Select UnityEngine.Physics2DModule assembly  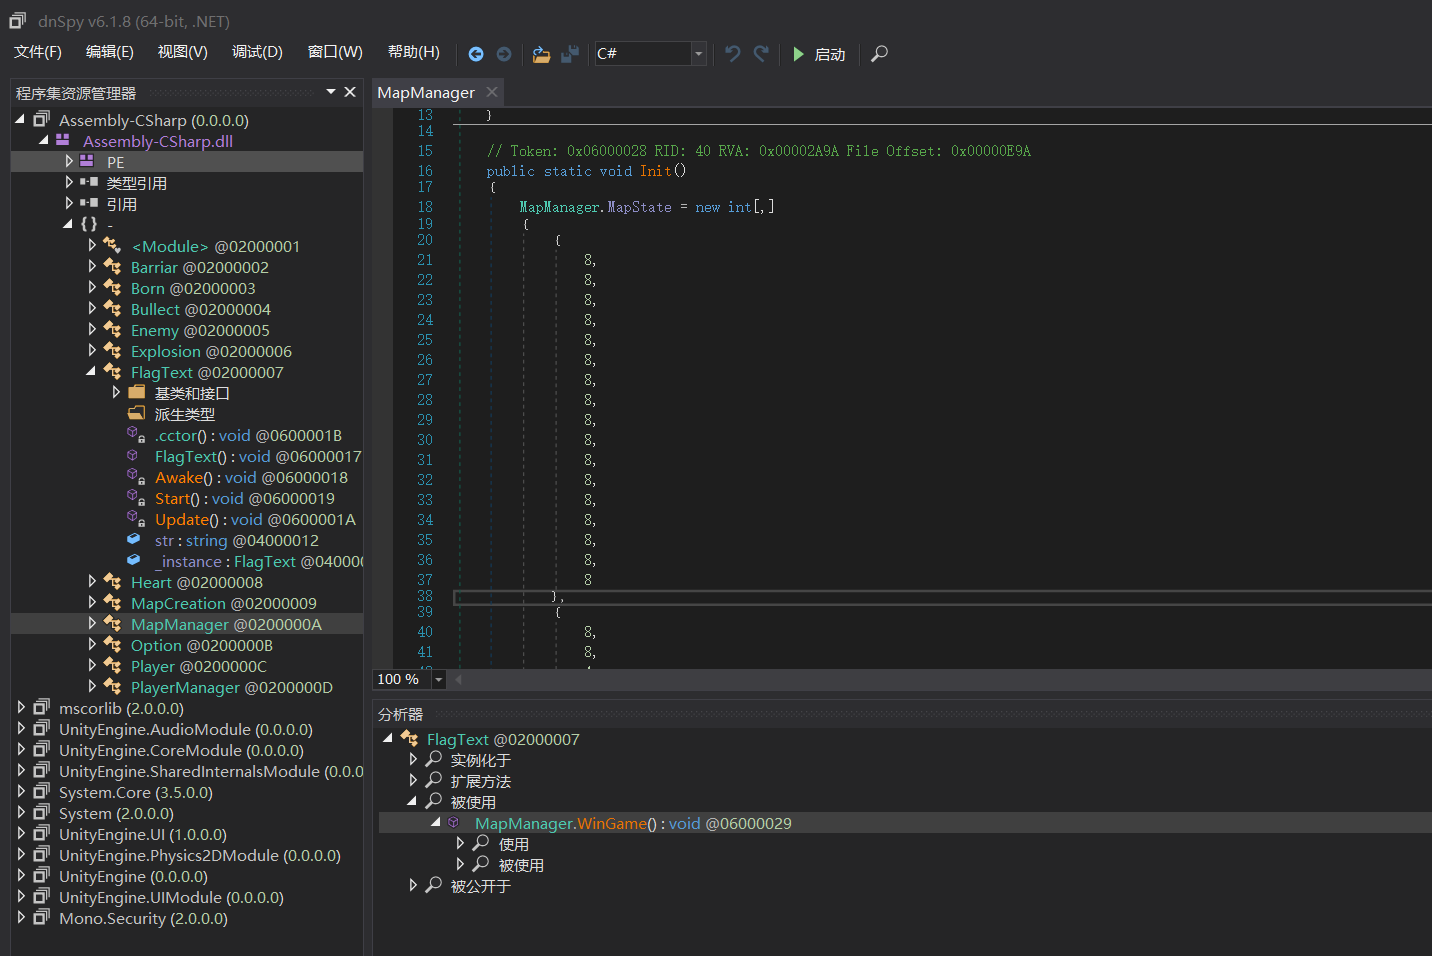200,855
